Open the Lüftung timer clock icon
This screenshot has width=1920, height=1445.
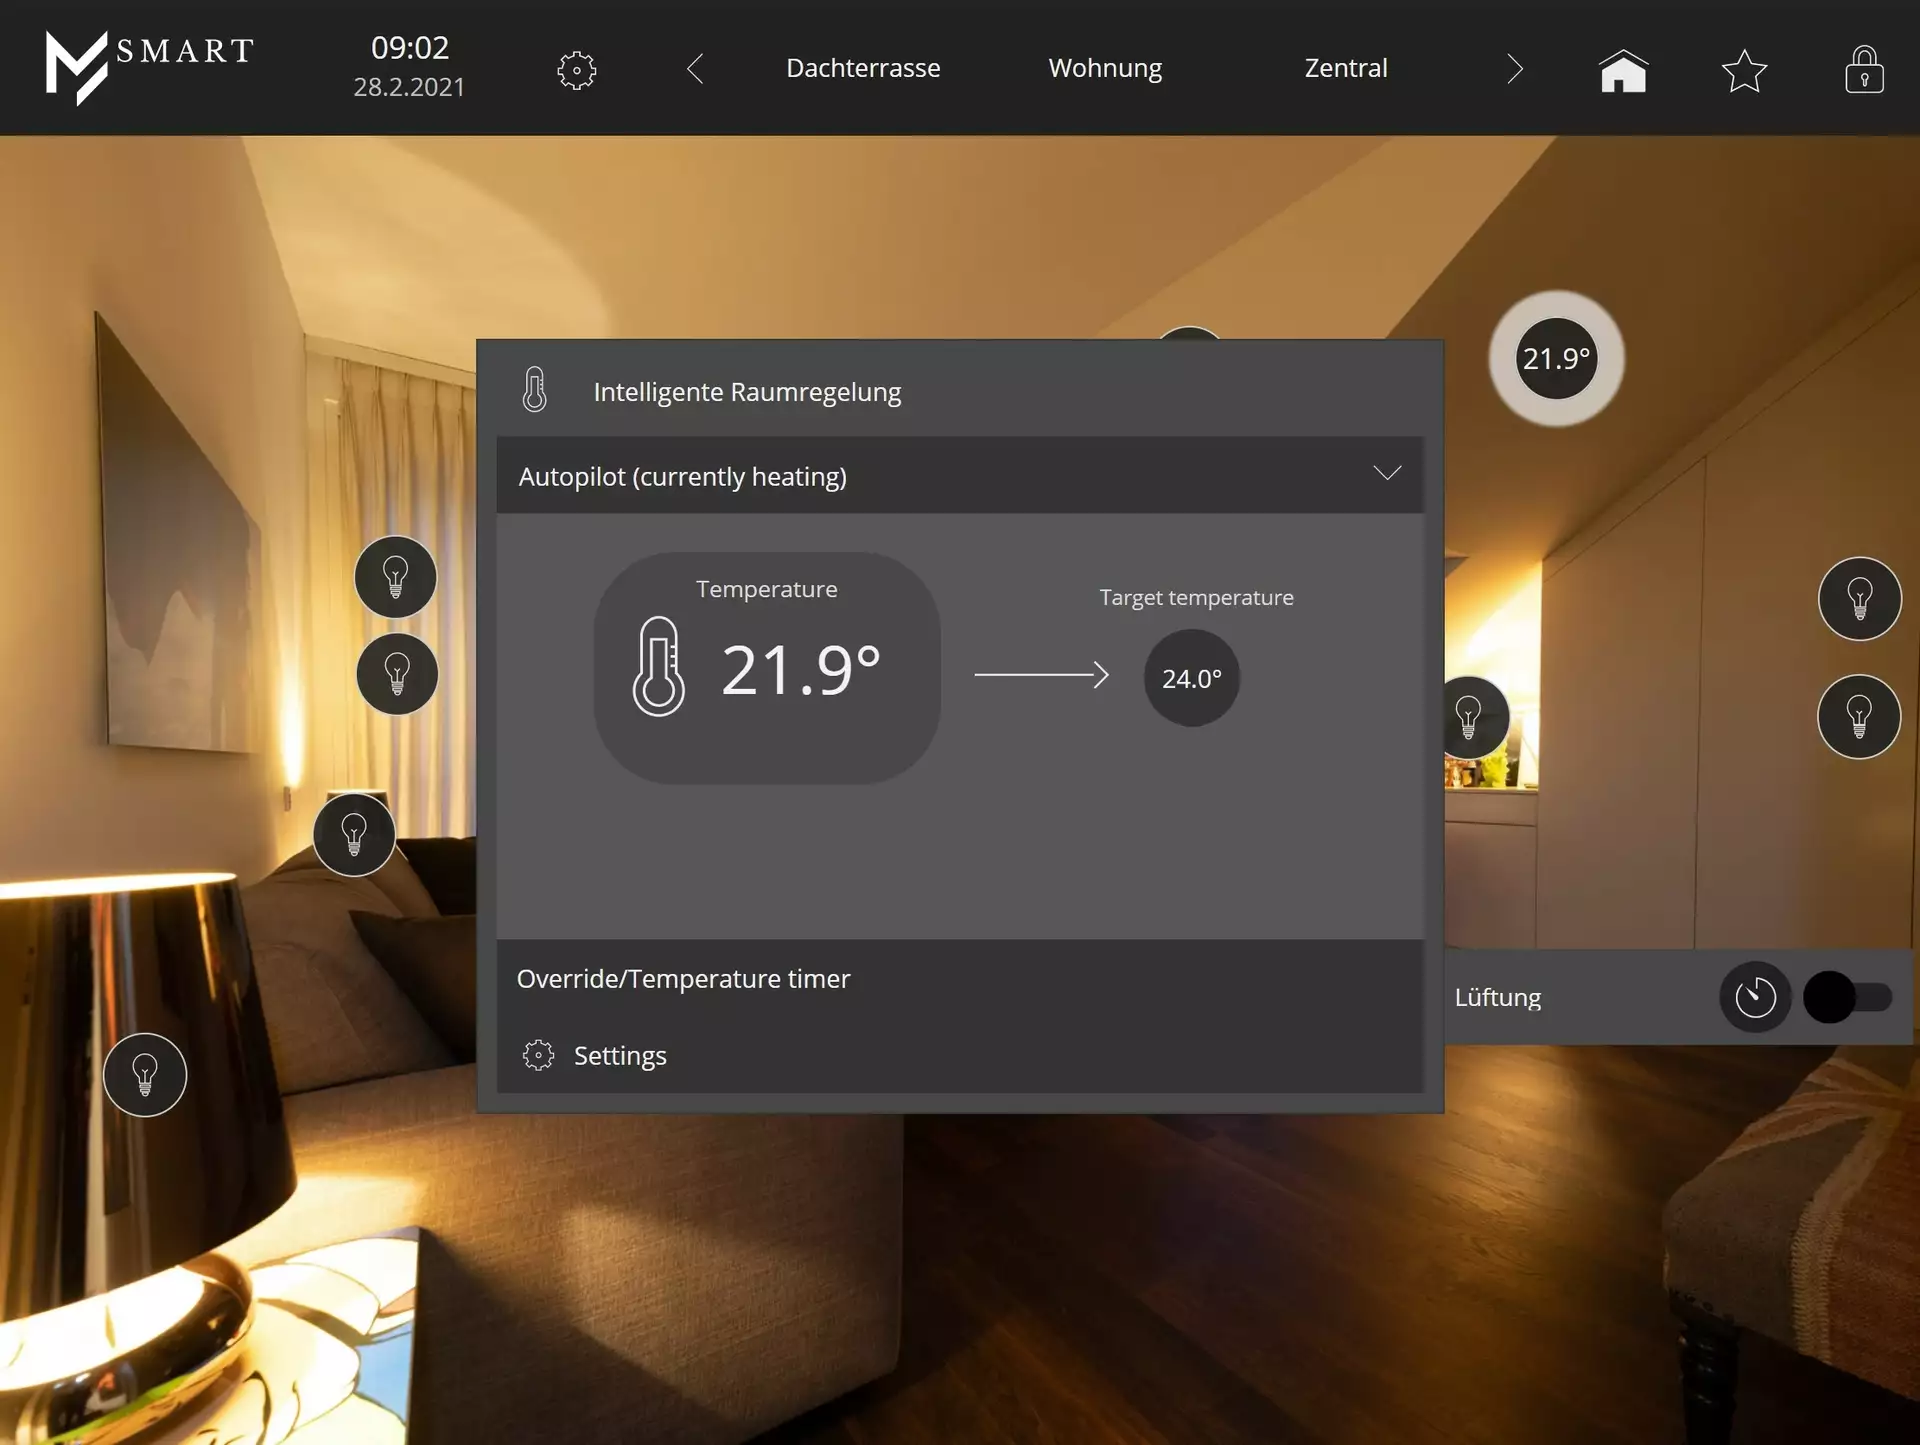[1754, 997]
